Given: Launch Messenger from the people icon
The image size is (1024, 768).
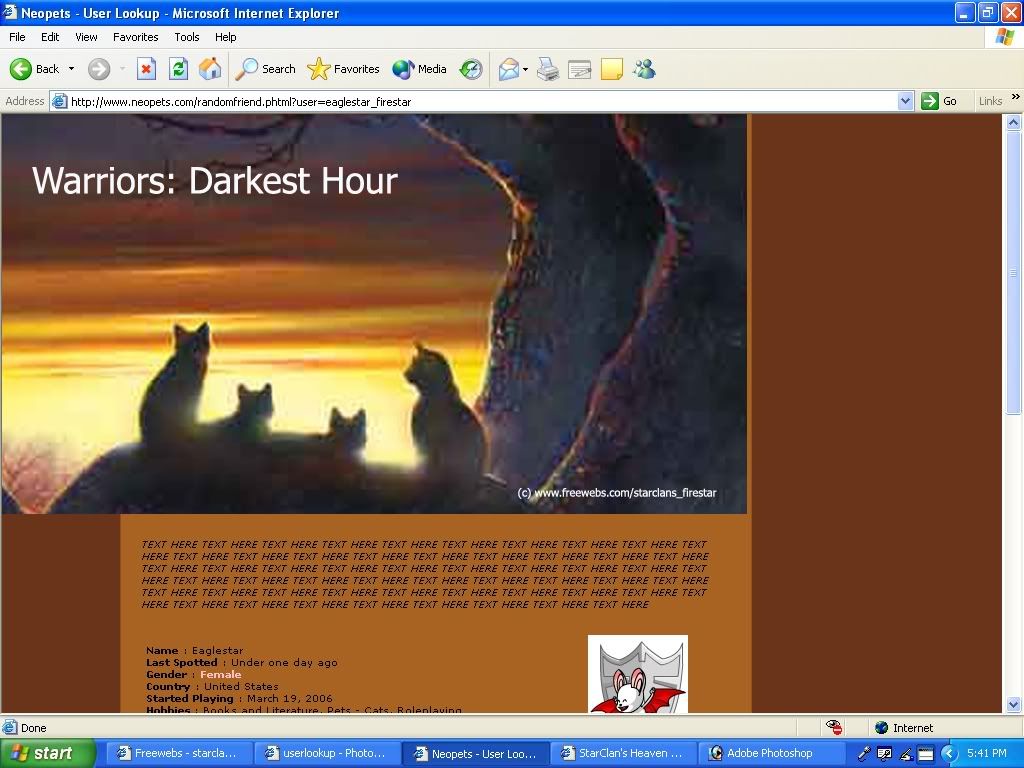Looking at the screenshot, I should pos(644,69).
